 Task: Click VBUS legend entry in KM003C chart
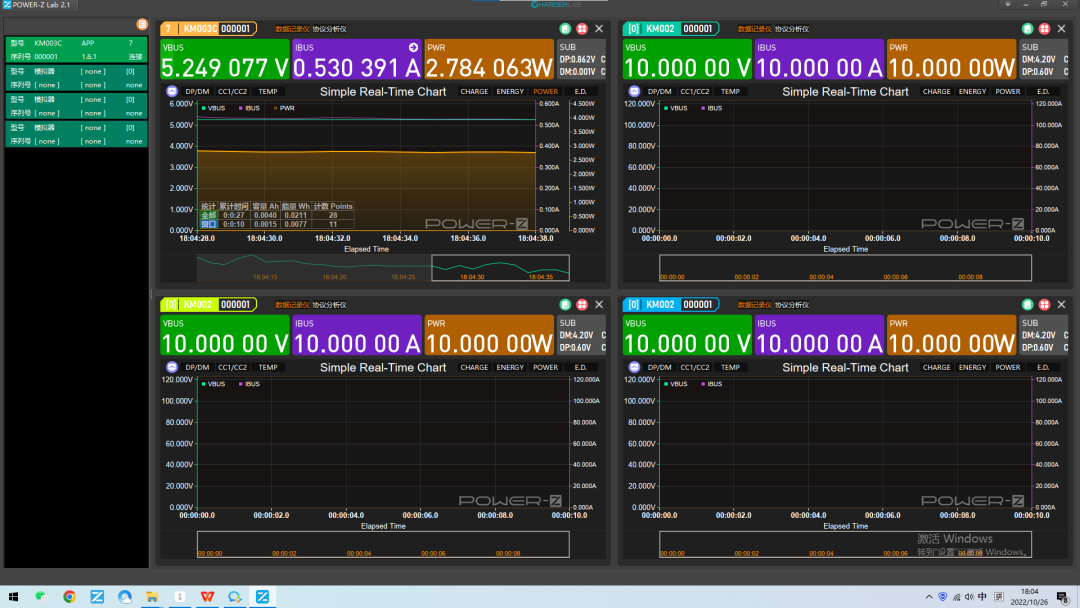click(x=214, y=108)
